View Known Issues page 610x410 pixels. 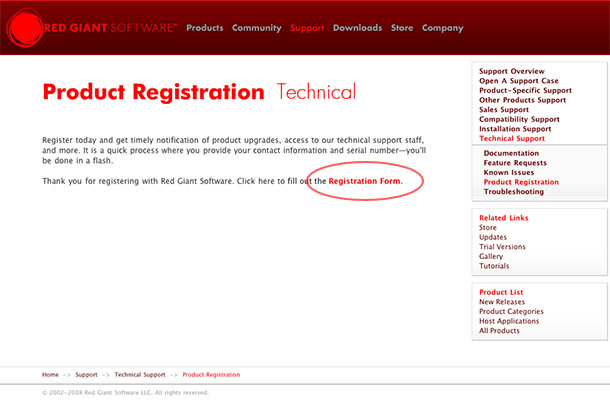pos(509,172)
